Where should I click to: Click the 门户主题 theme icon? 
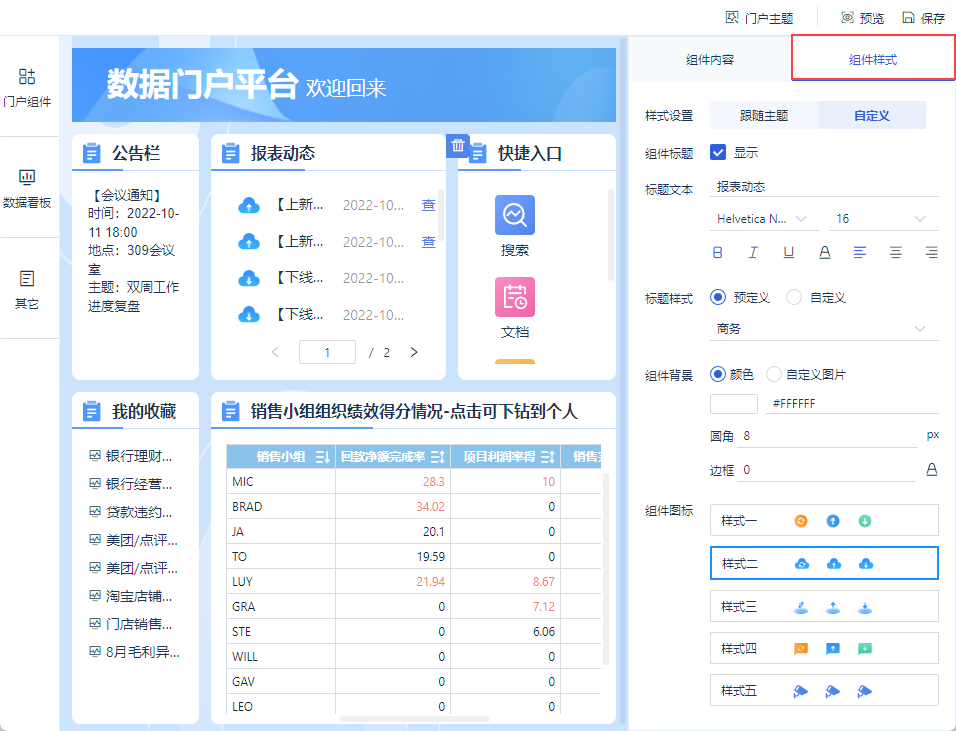point(732,18)
